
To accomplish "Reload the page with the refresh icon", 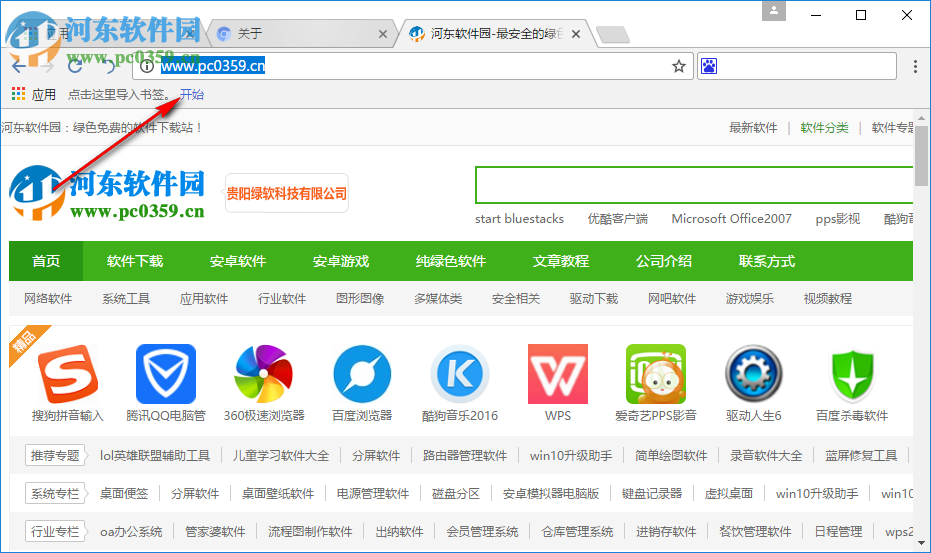I will (75, 66).
